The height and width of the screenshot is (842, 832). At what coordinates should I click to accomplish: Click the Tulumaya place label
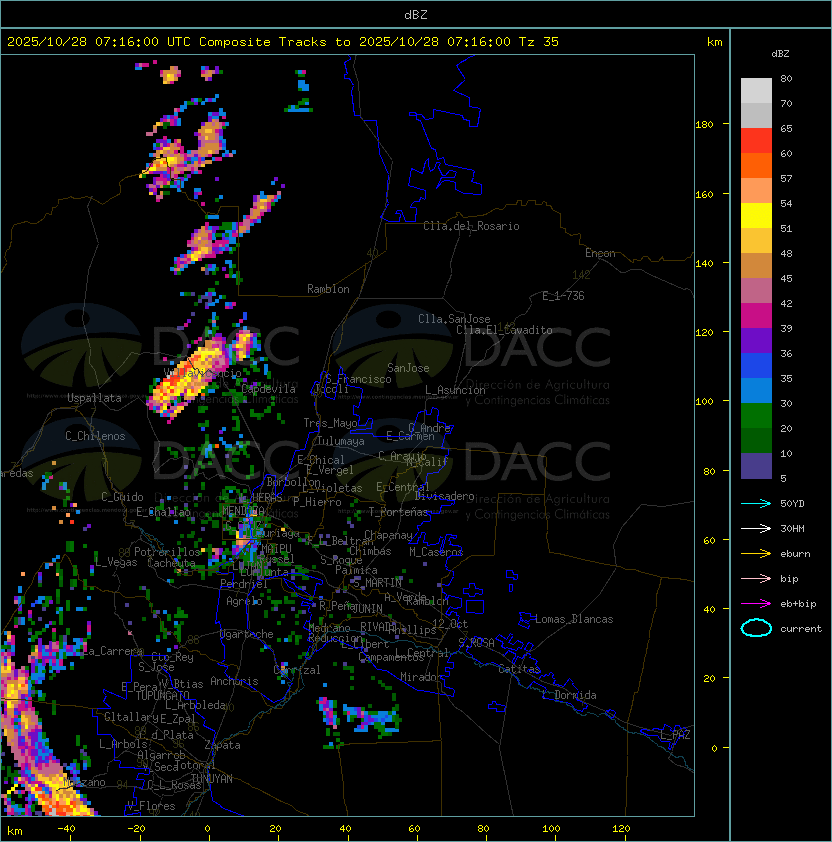click(341, 441)
